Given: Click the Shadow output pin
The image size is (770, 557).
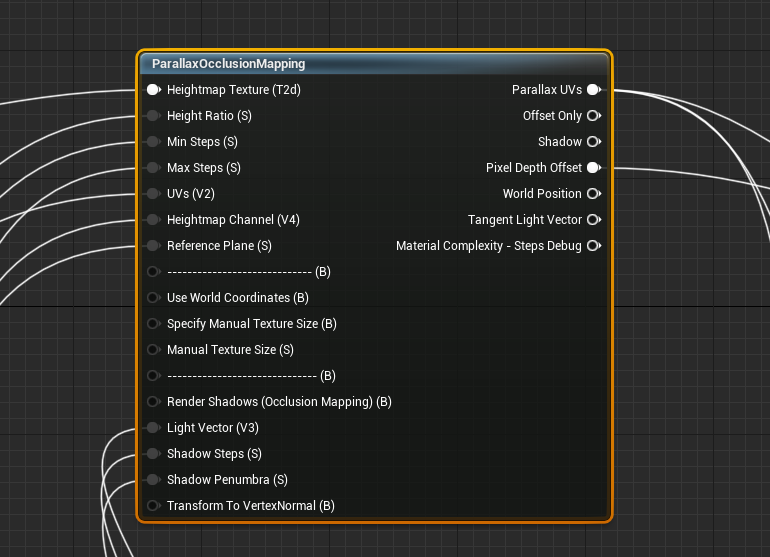Looking at the screenshot, I should (x=593, y=142).
